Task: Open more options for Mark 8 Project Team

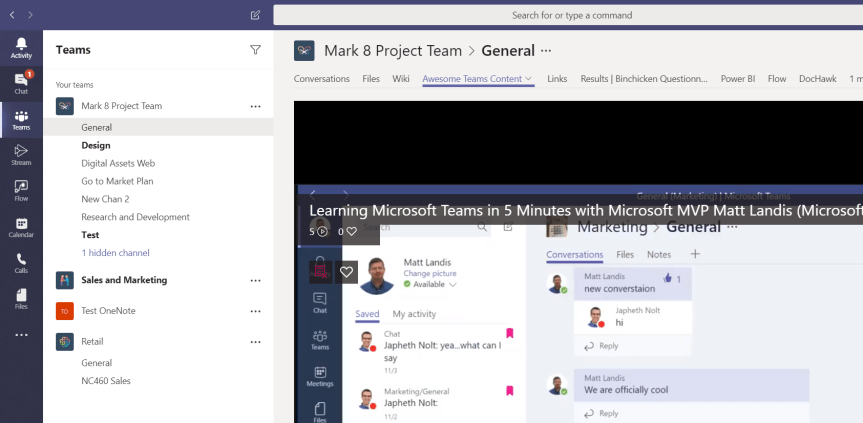Action: click(x=255, y=106)
